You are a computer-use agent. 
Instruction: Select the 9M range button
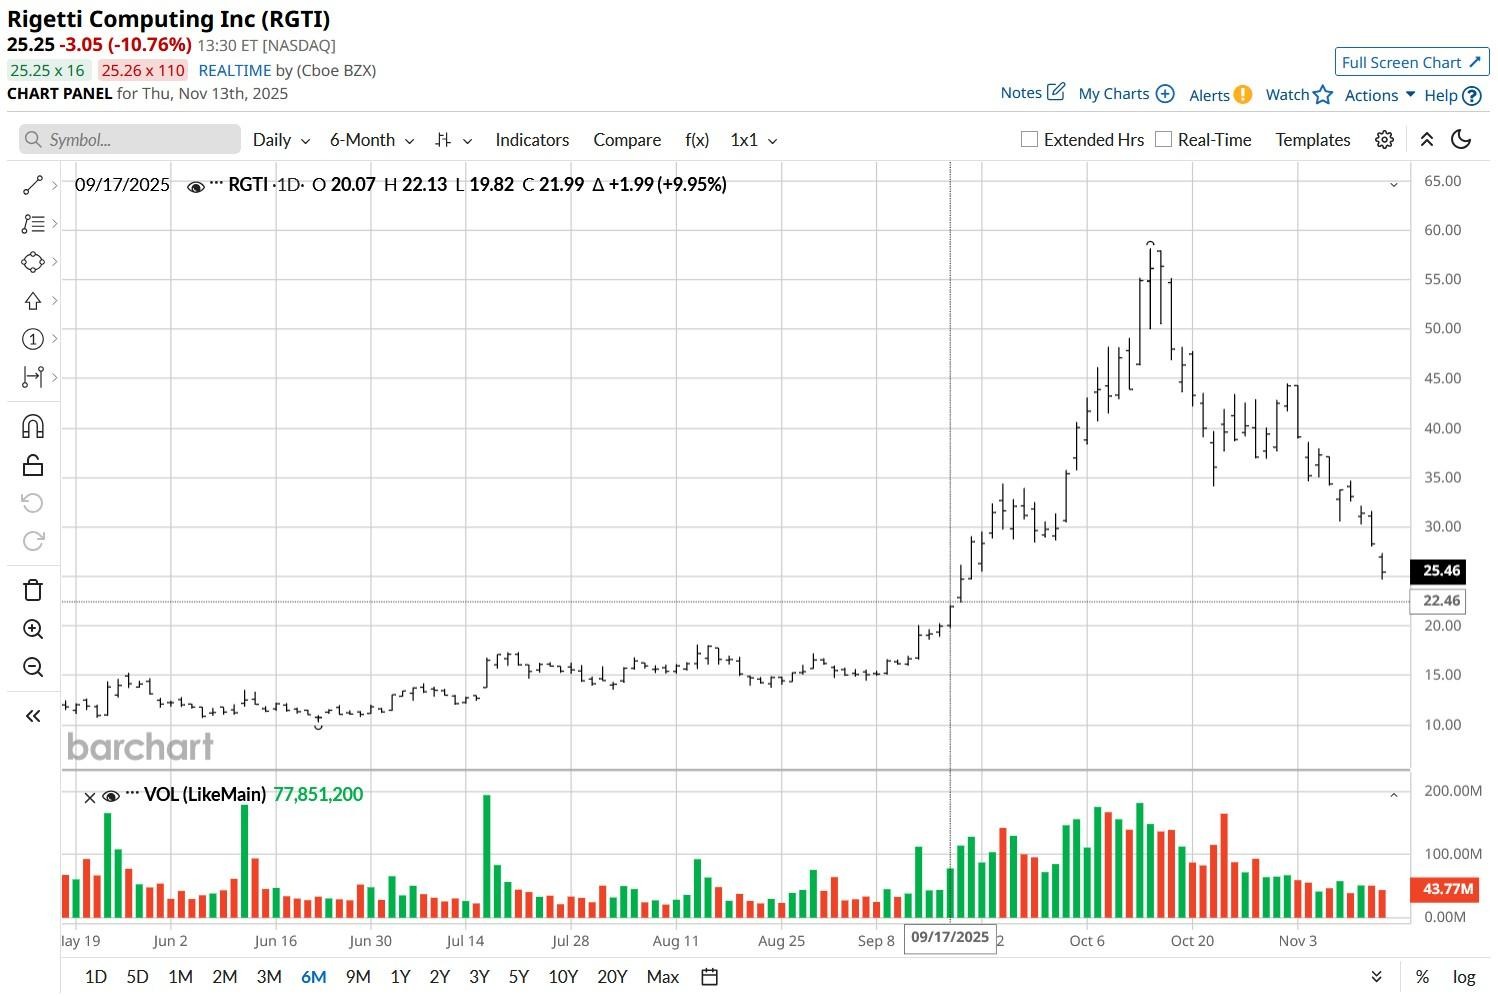[x=358, y=977]
